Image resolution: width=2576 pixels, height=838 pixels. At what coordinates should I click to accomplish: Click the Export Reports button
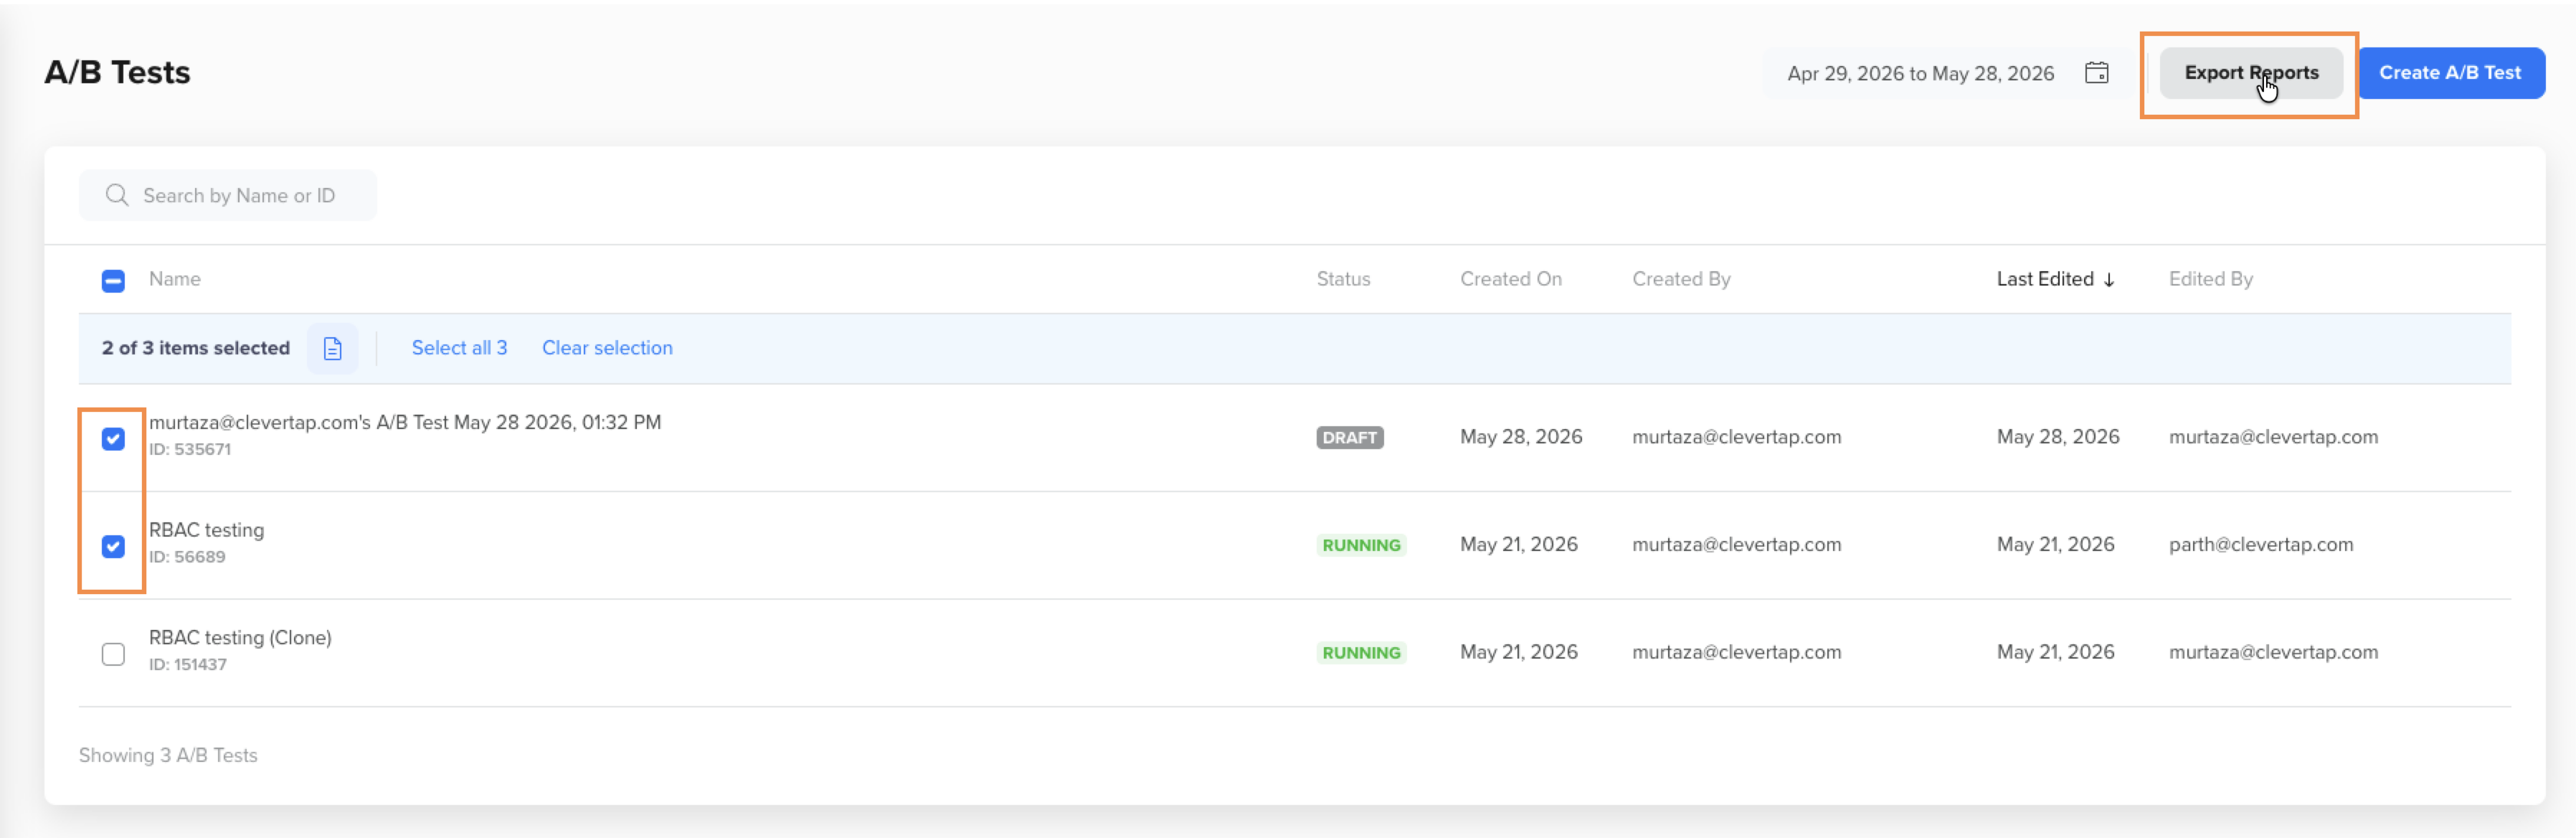pyautogui.click(x=2250, y=73)
